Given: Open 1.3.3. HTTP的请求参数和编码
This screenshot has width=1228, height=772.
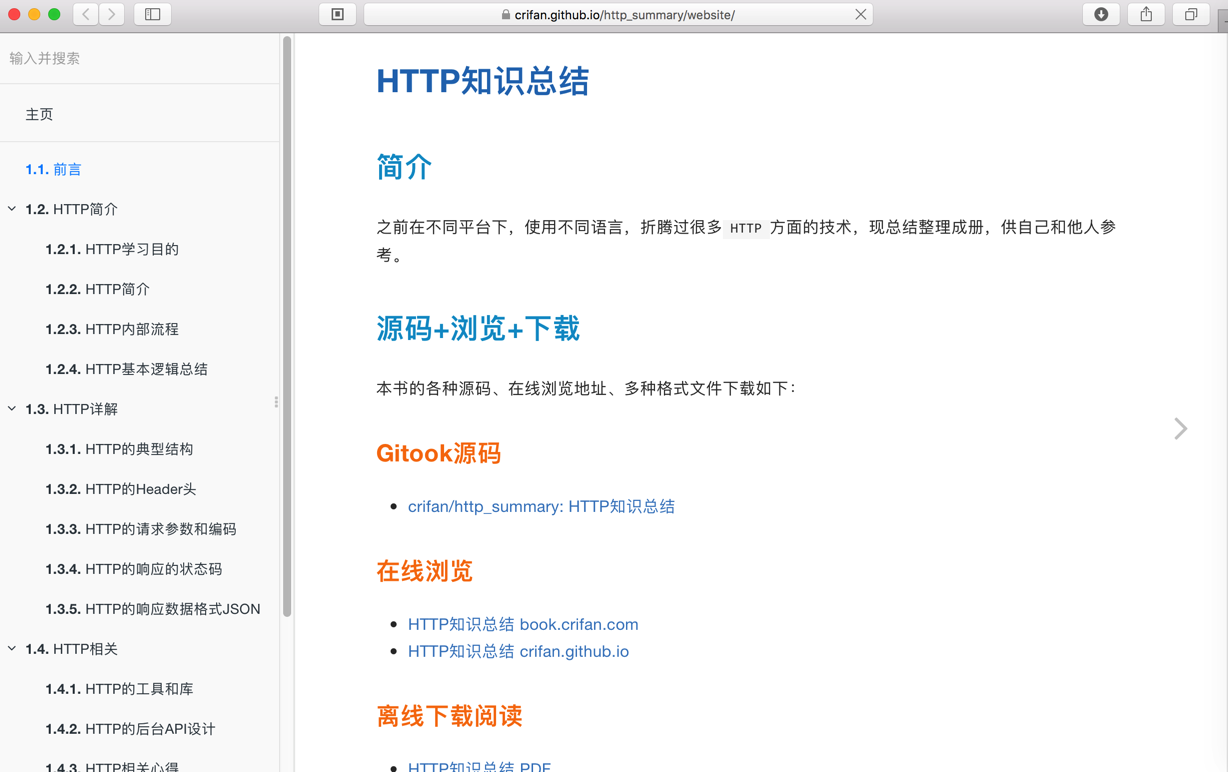Looking at the screenshot, I should tap(140, 529).
